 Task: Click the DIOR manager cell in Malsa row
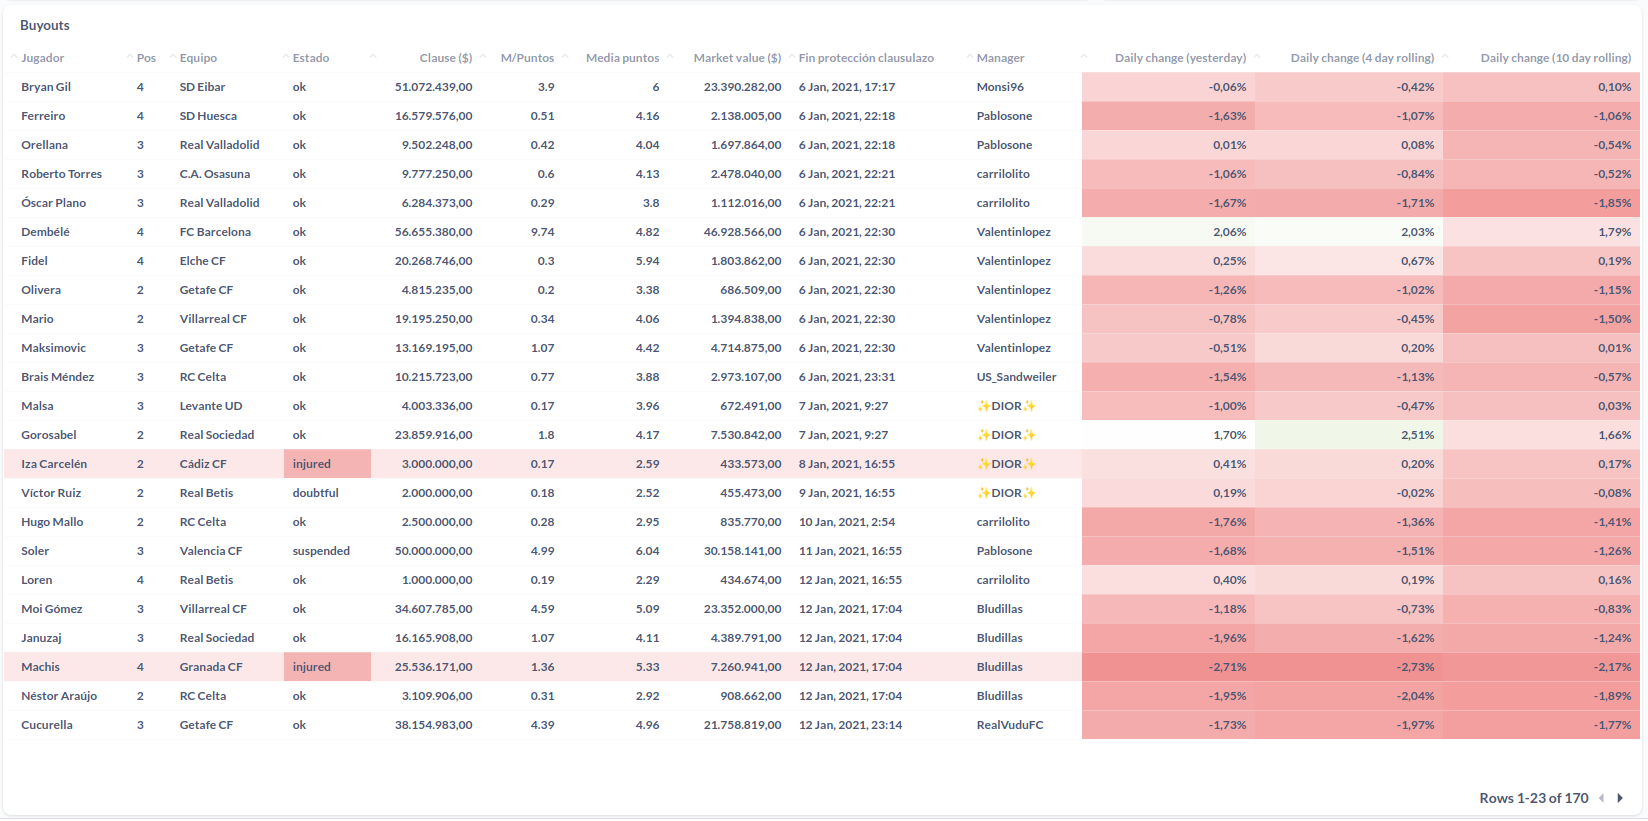click(x=1006, y=406)
